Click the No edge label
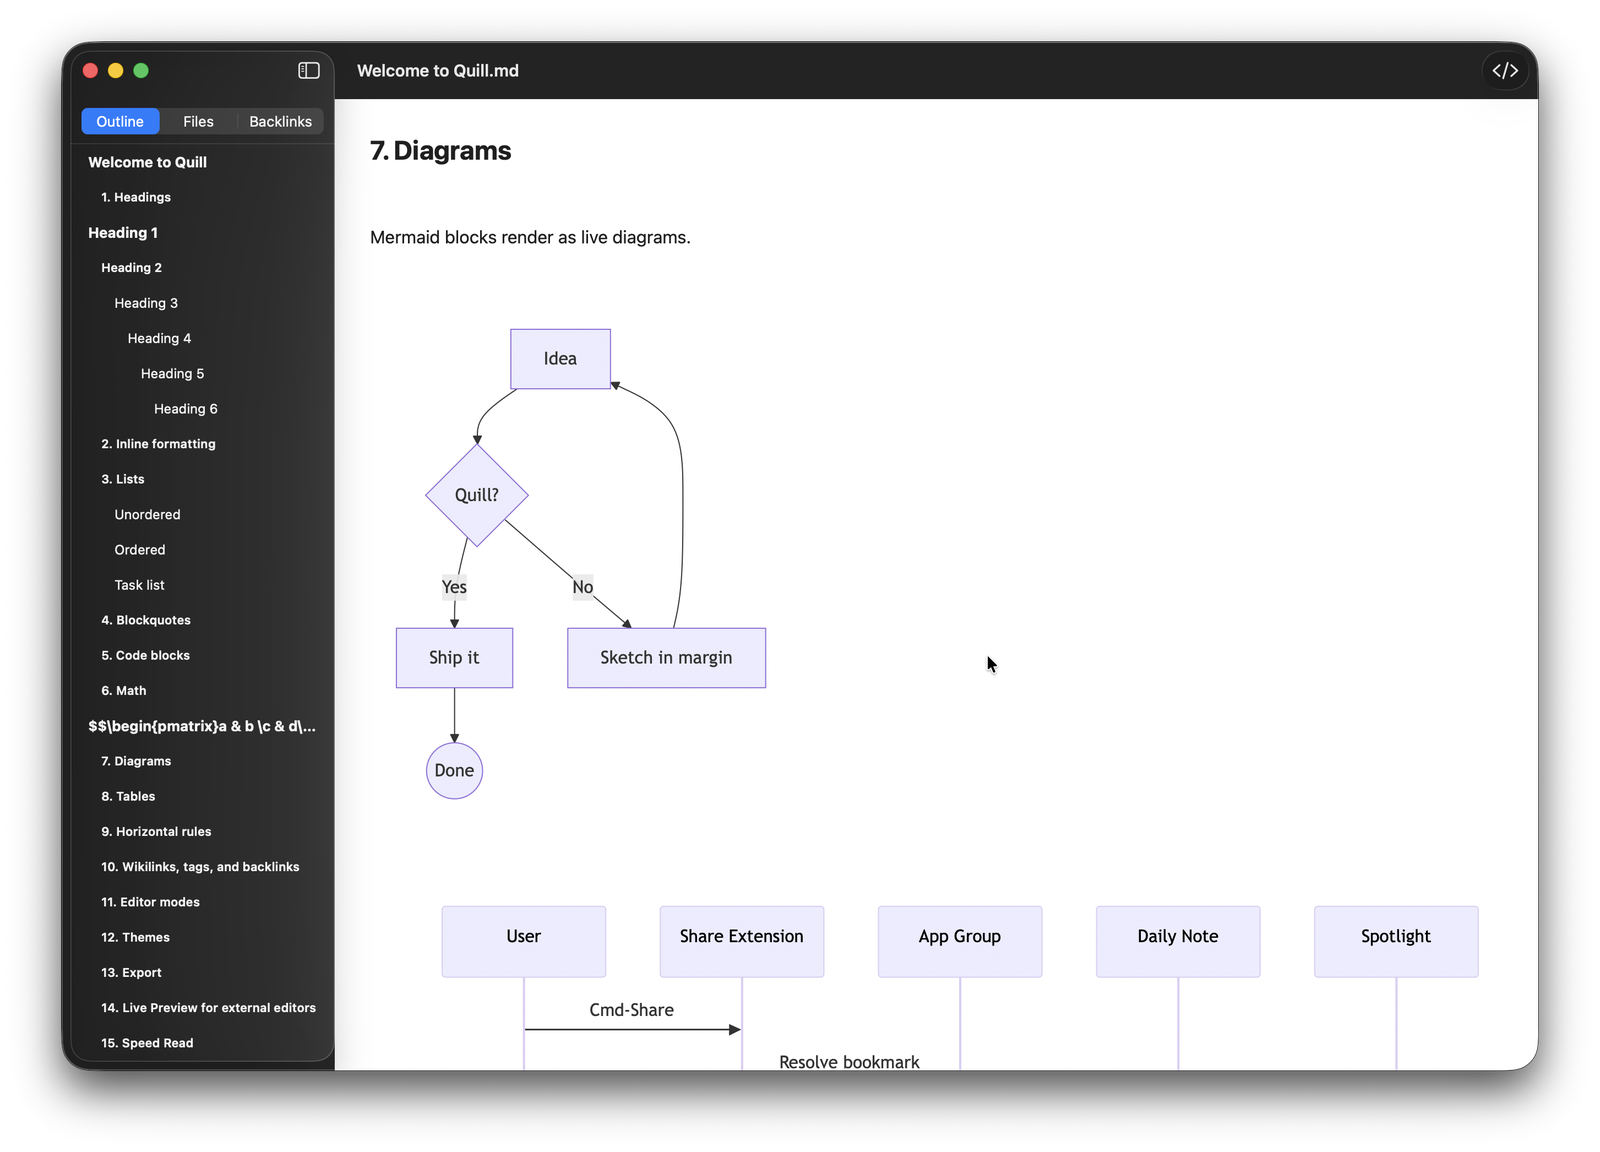The width and height of the screenshot is (1600, 1152). [x=583, y=587]
